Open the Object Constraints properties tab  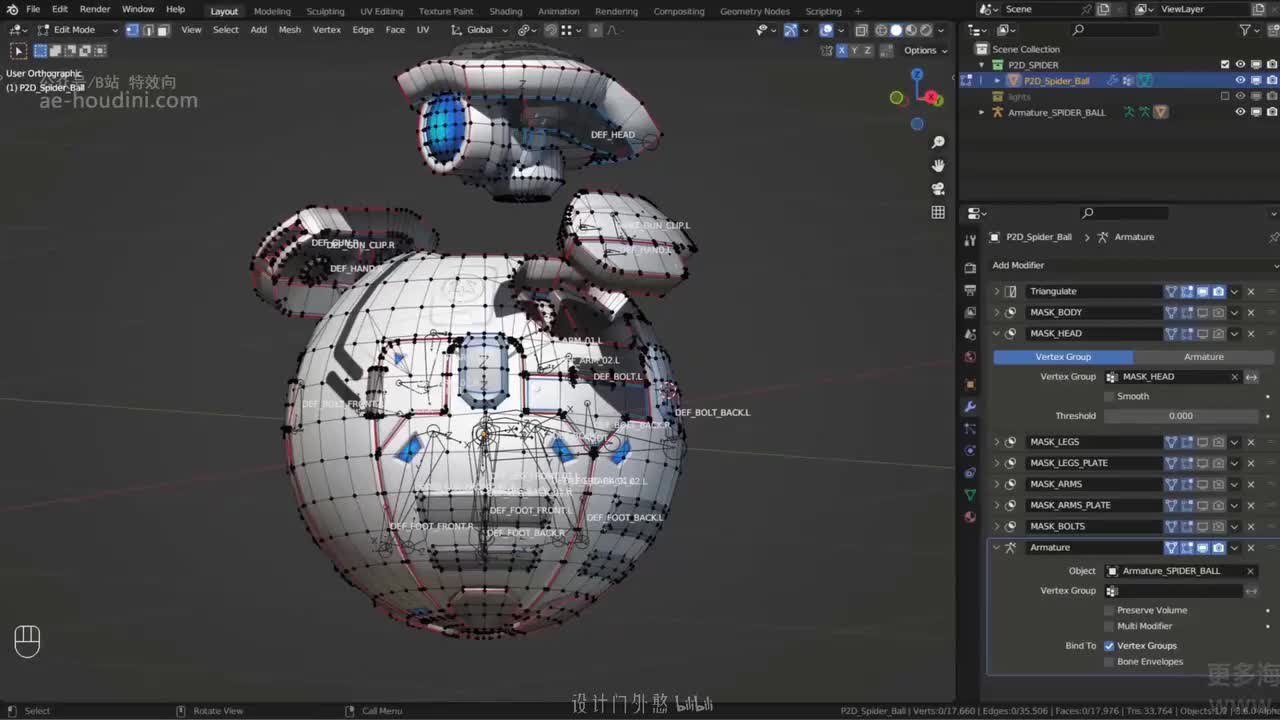coord(970,473)
